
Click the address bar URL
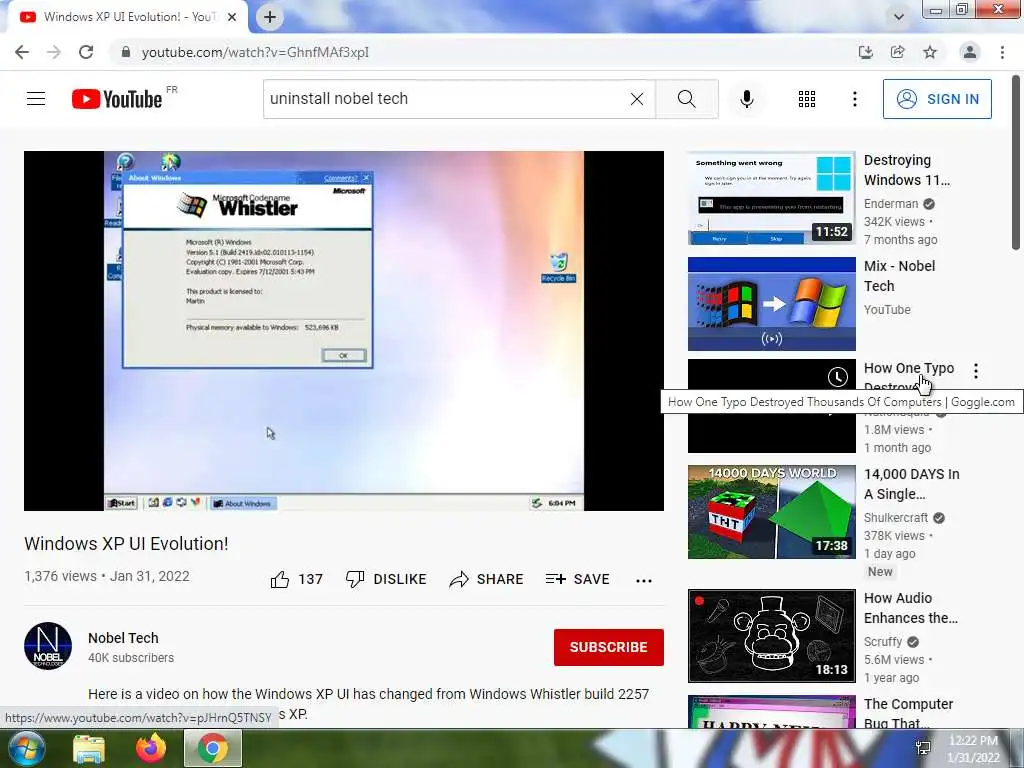tap(255, 52)
